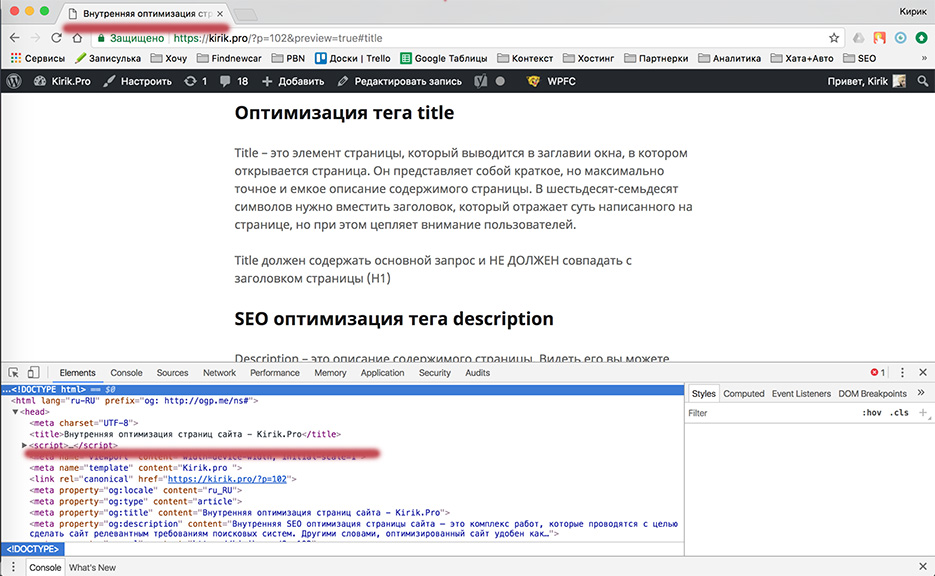Select the What's New drawer tab
935x576 pixels.
tap(92, 568)
